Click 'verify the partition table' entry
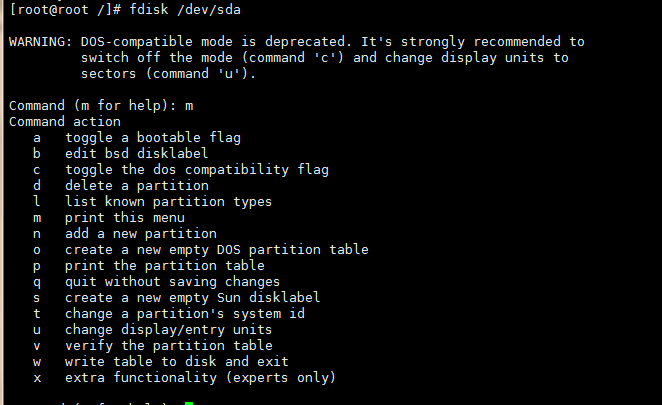This screenshot has width=662, height=405. point(153,345)
